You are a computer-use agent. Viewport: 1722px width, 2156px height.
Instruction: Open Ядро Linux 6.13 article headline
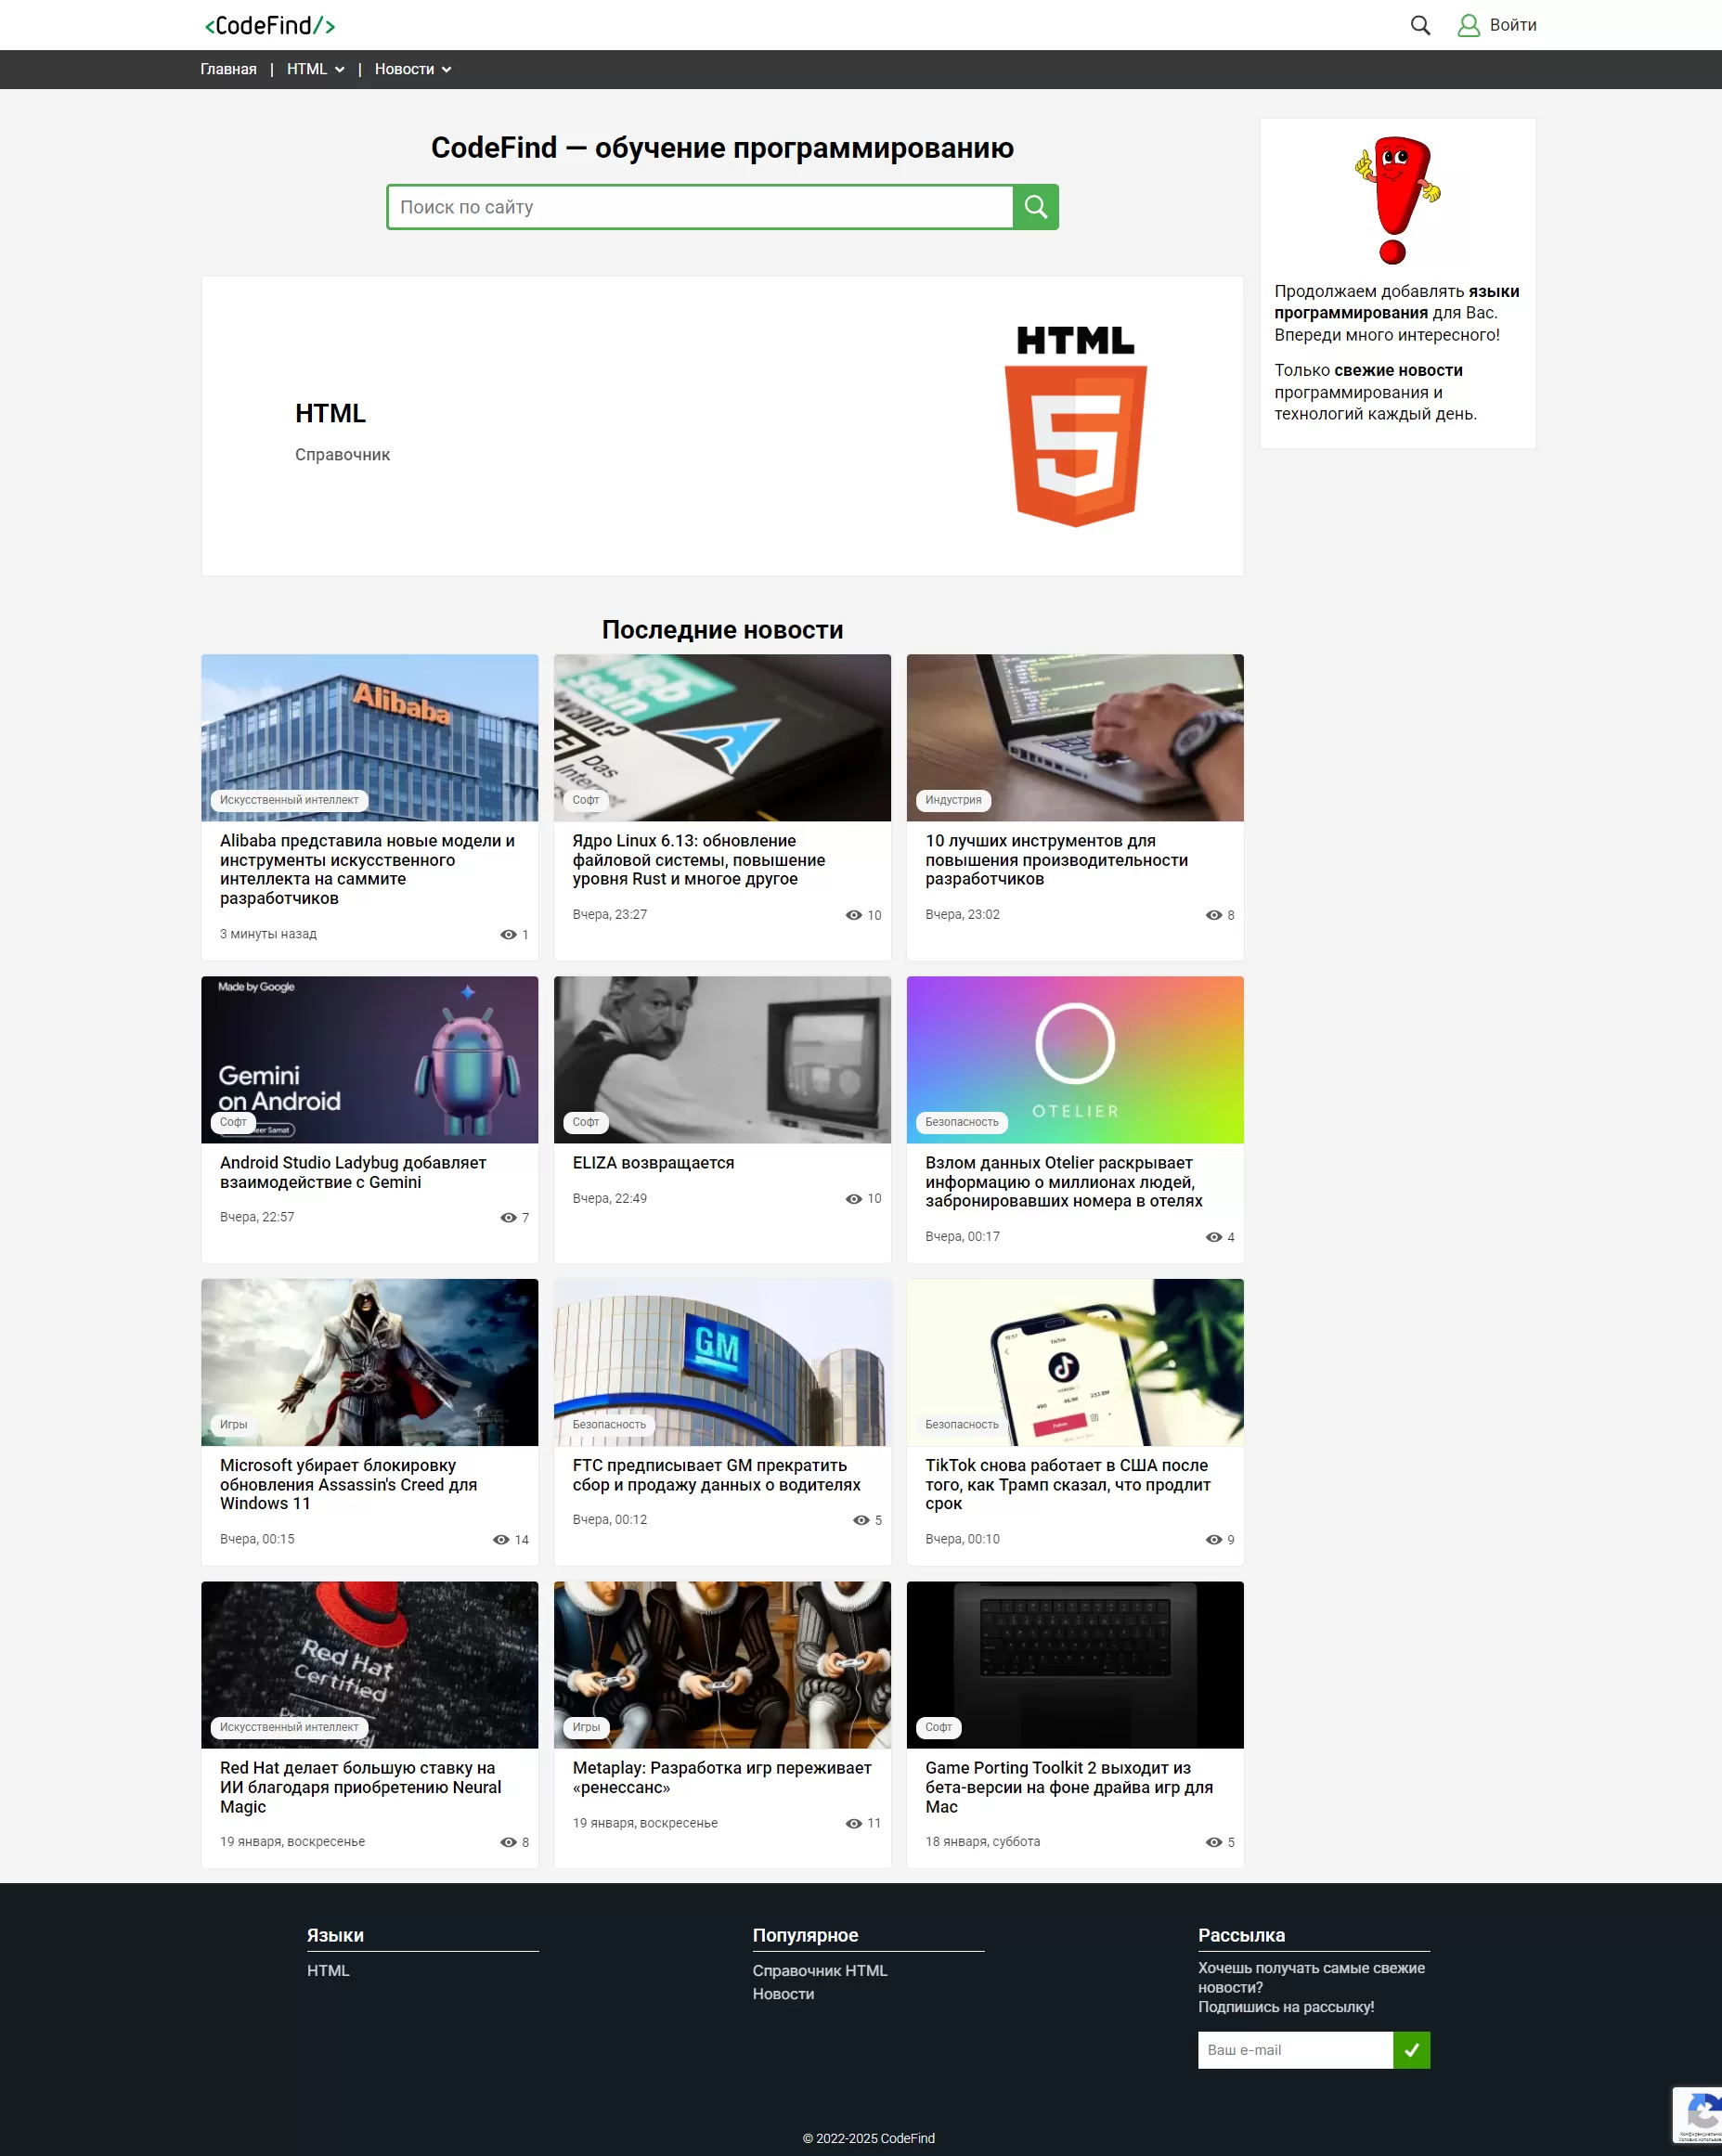(x=700, y=860)
